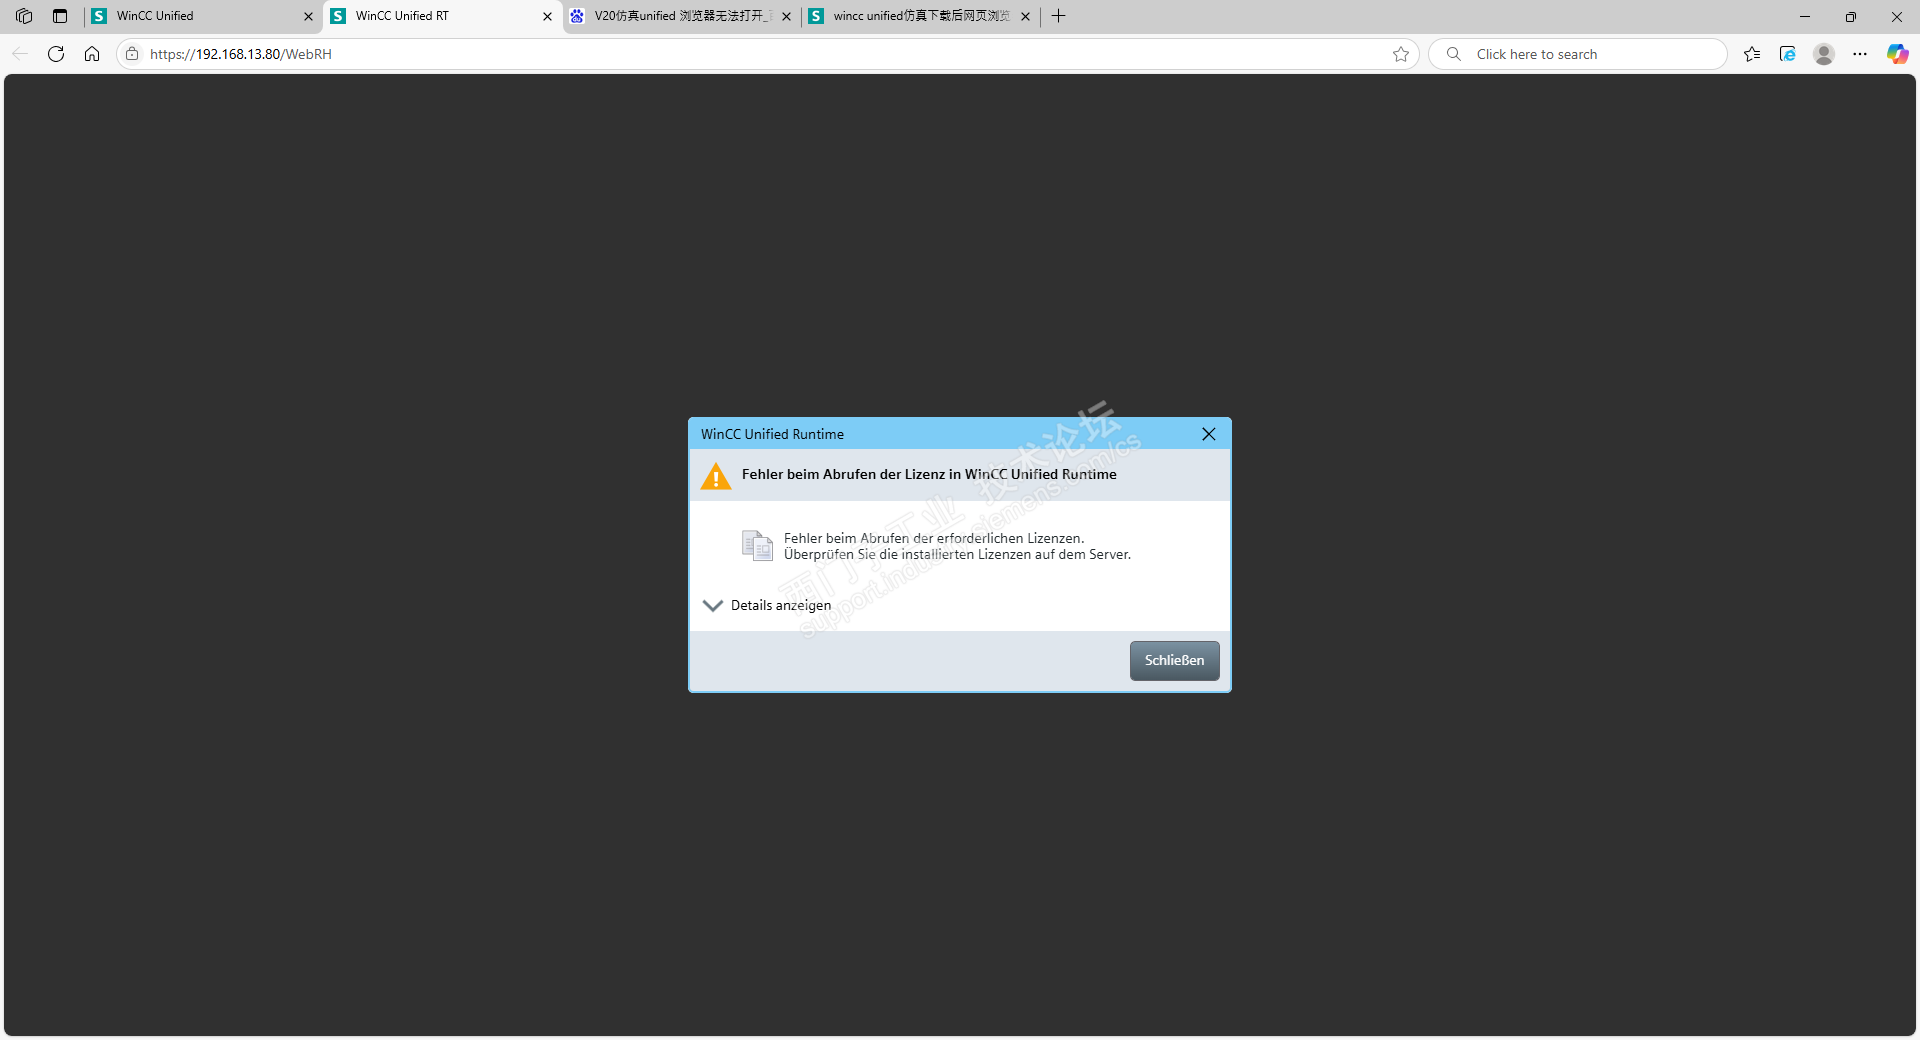Restore down the browser window
Viewport: 1920px width, 1040px height.
1851,16
